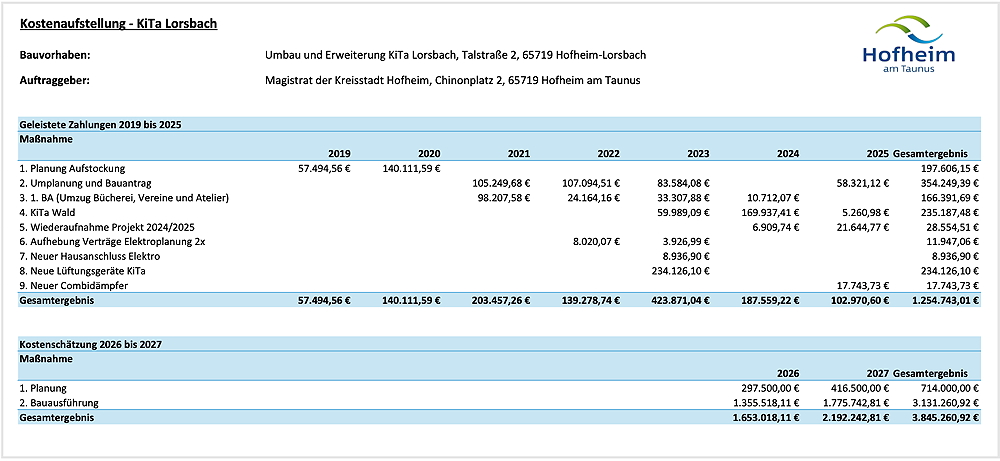Screen dimensions: 1000x461
Task: Click the Auftraggeber label
Action: point(54,80)
